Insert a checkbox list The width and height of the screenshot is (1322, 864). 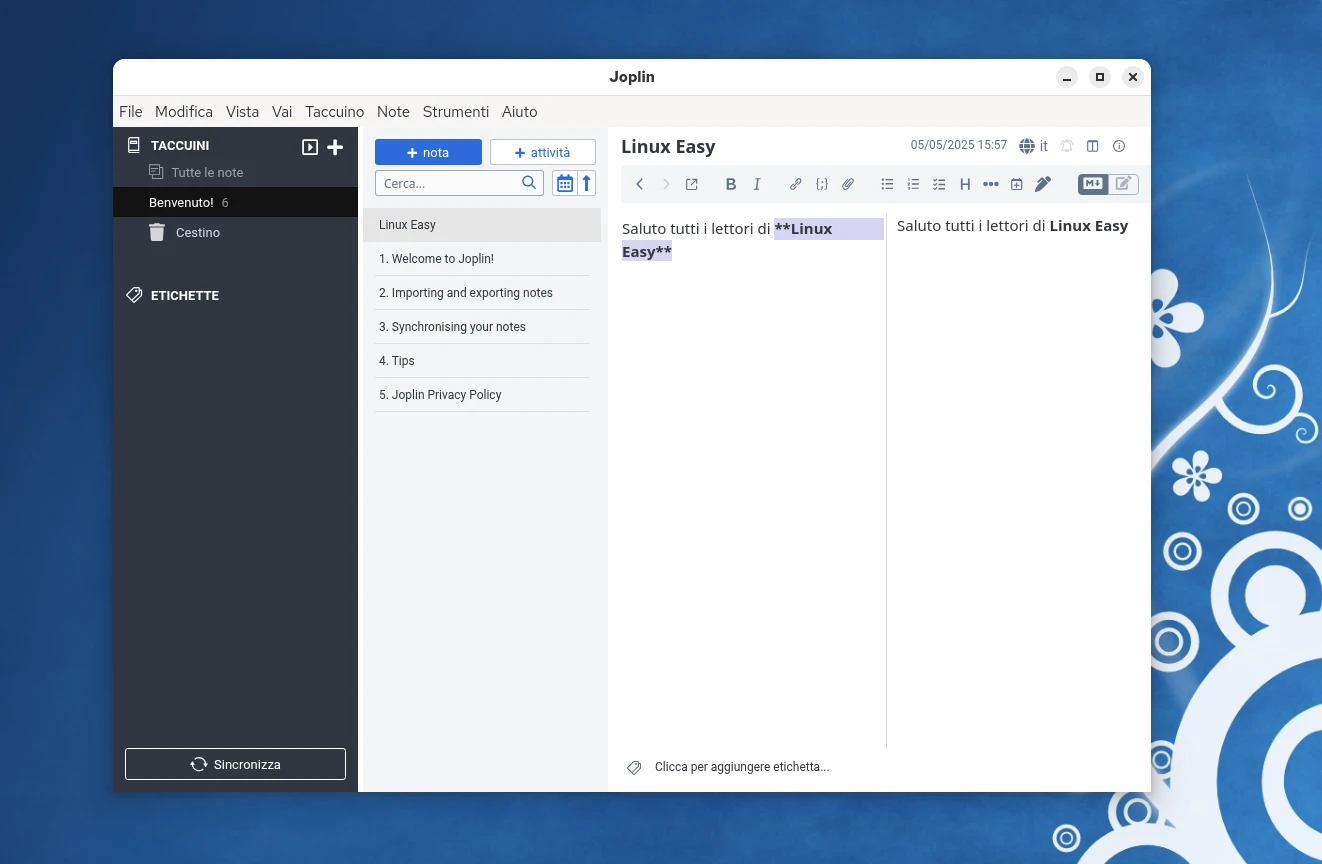coord(939,184)
